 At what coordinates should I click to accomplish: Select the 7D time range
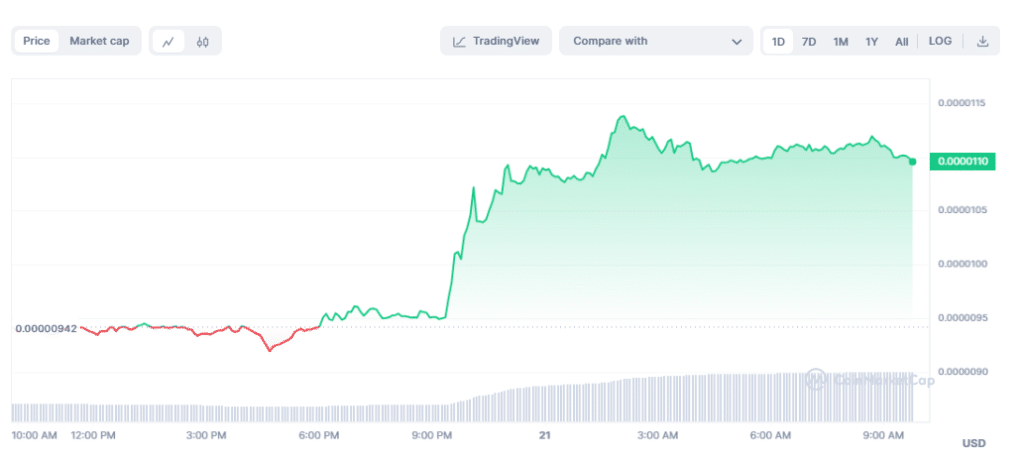click(809, 41)
